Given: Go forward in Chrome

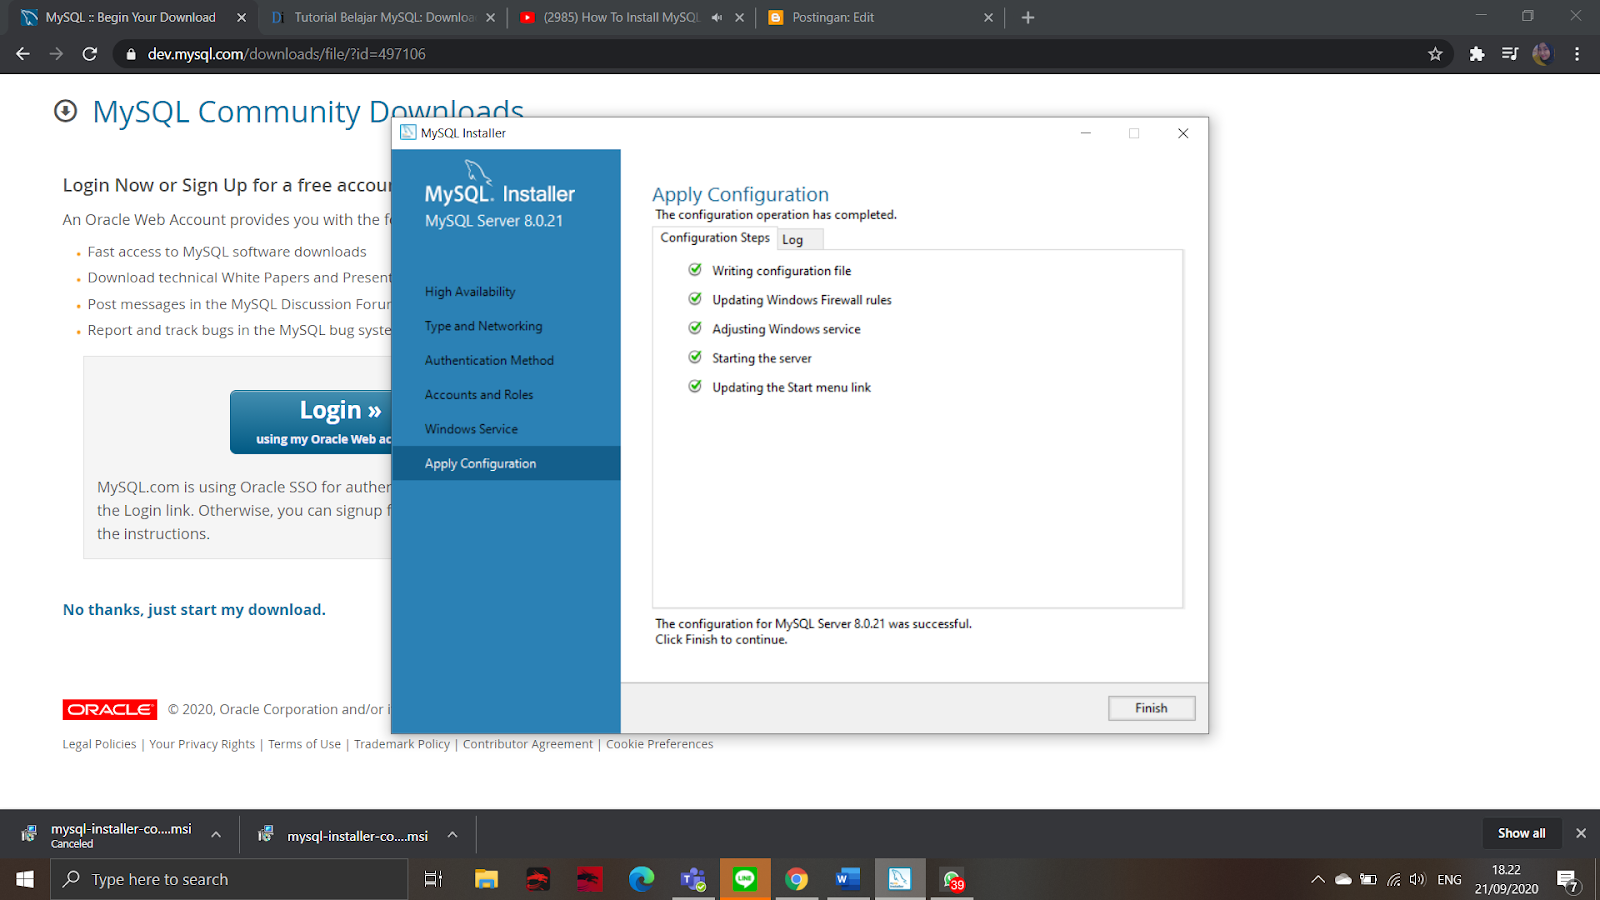Looking at the screenshot, I should click(x=56, y=54).
